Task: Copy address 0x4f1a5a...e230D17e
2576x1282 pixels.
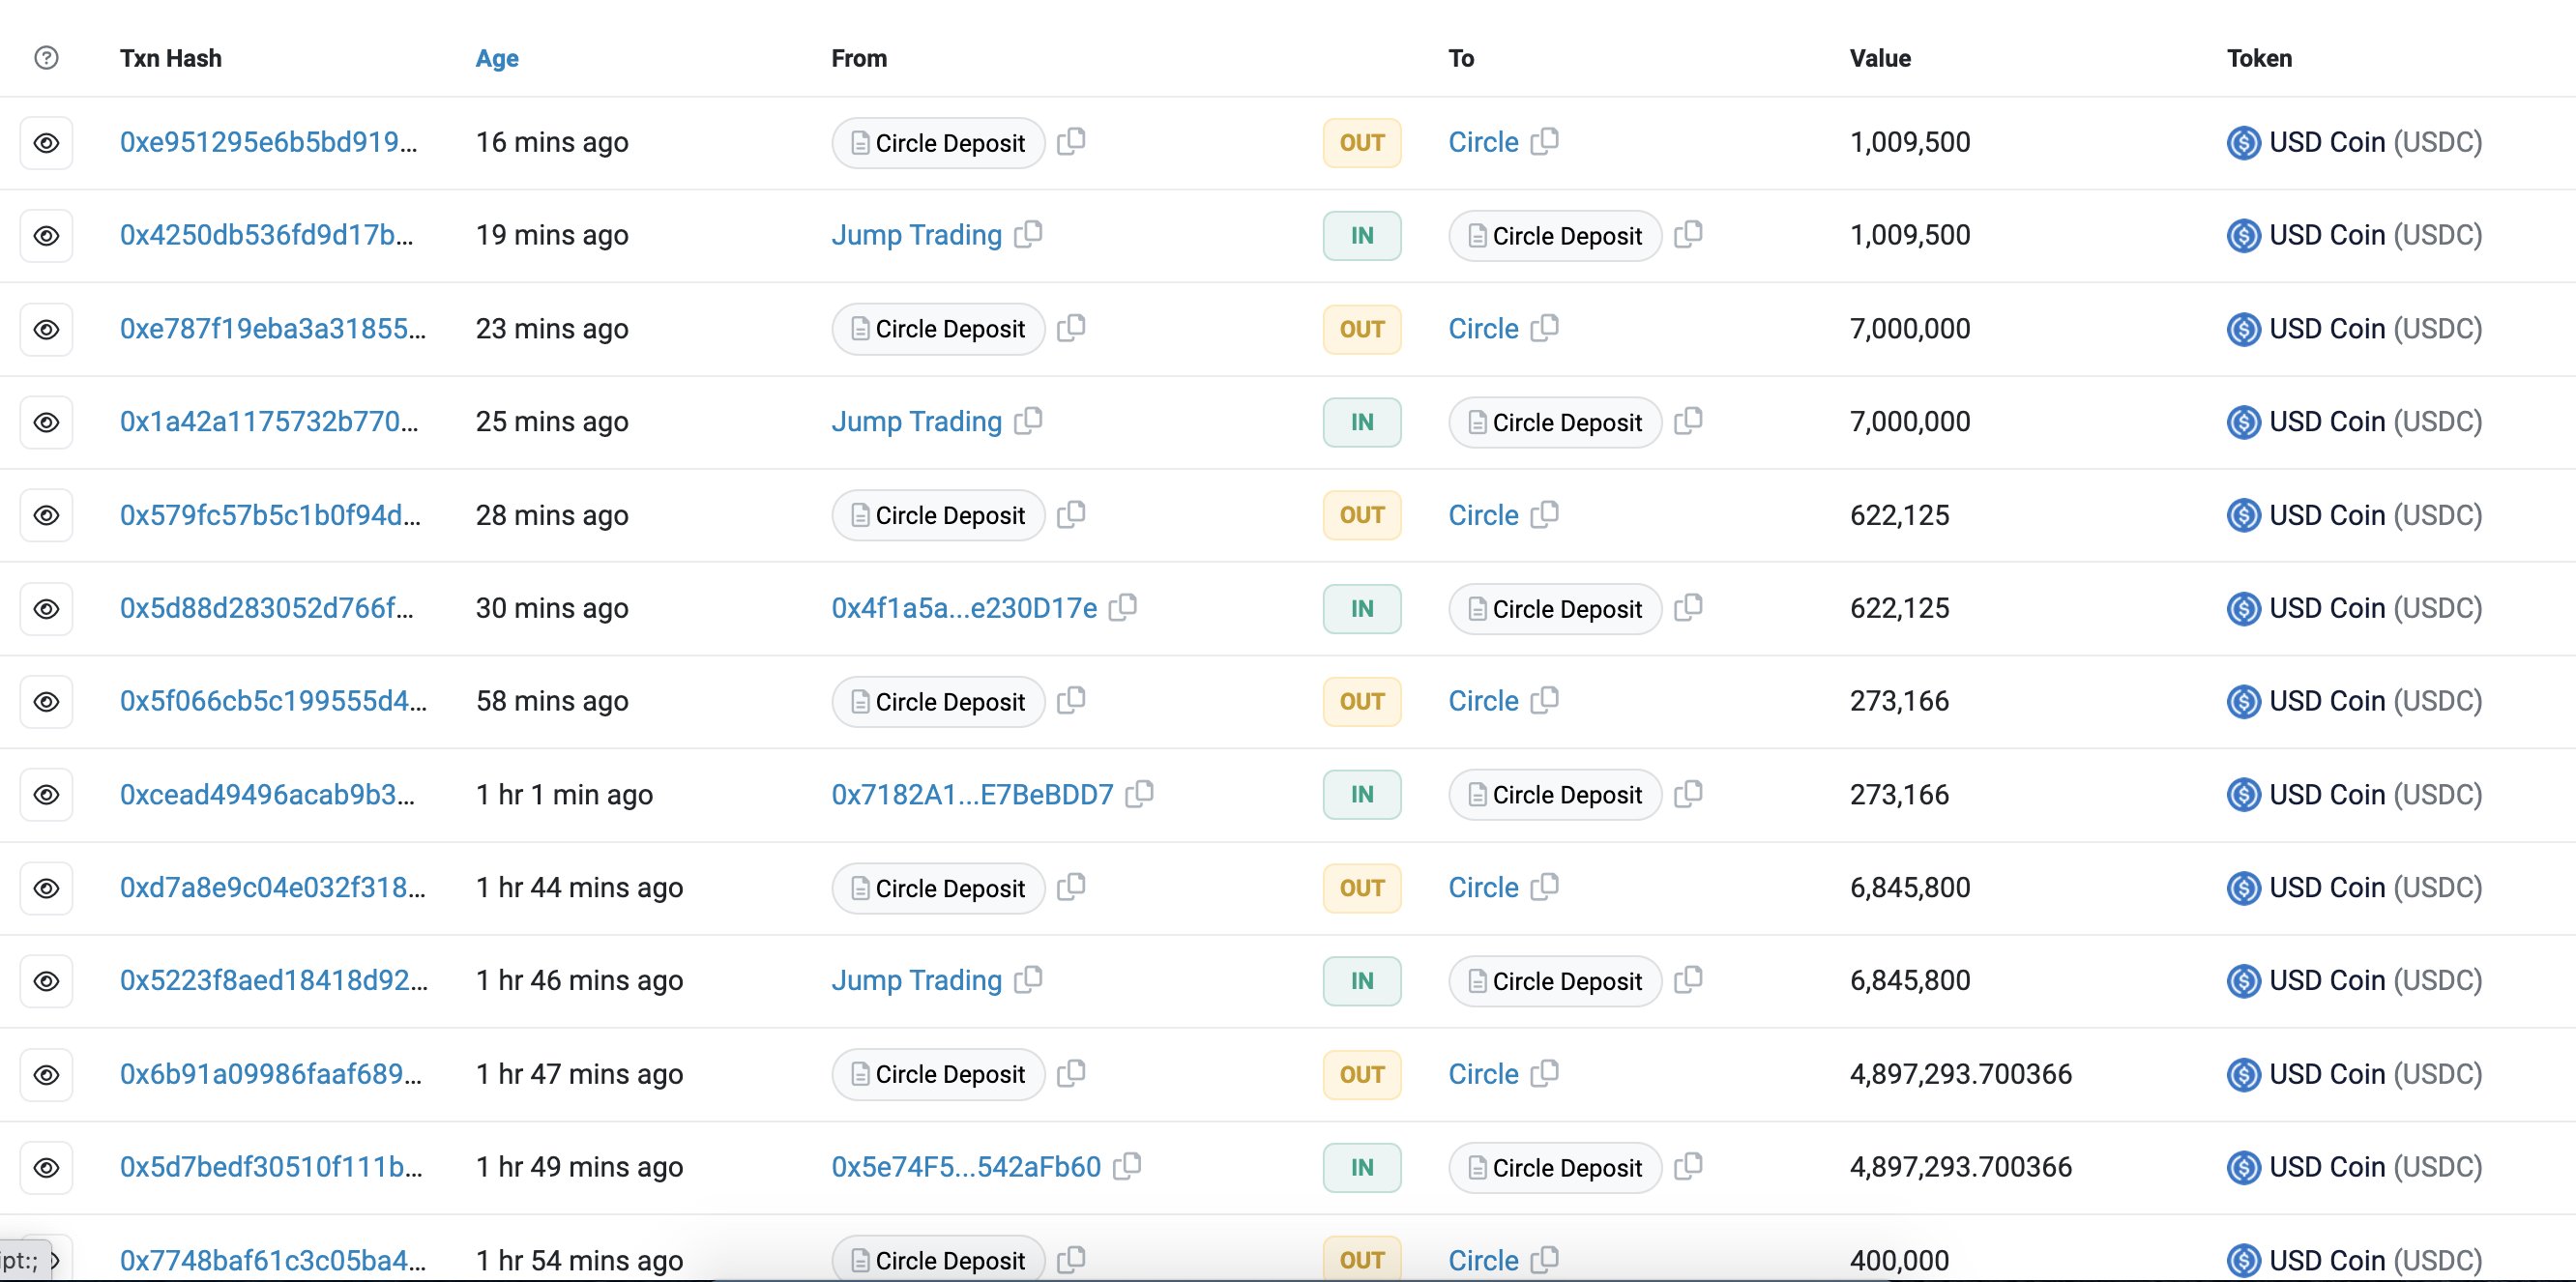Action: pos(1123,607)
